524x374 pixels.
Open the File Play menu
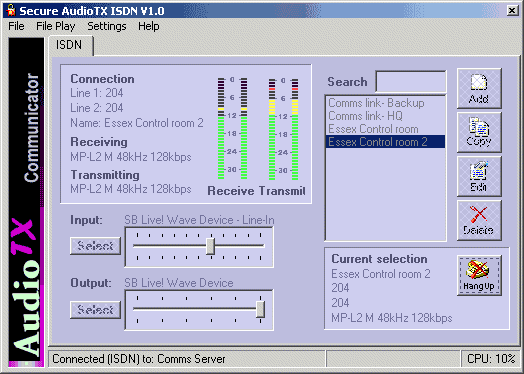(56, 26)
